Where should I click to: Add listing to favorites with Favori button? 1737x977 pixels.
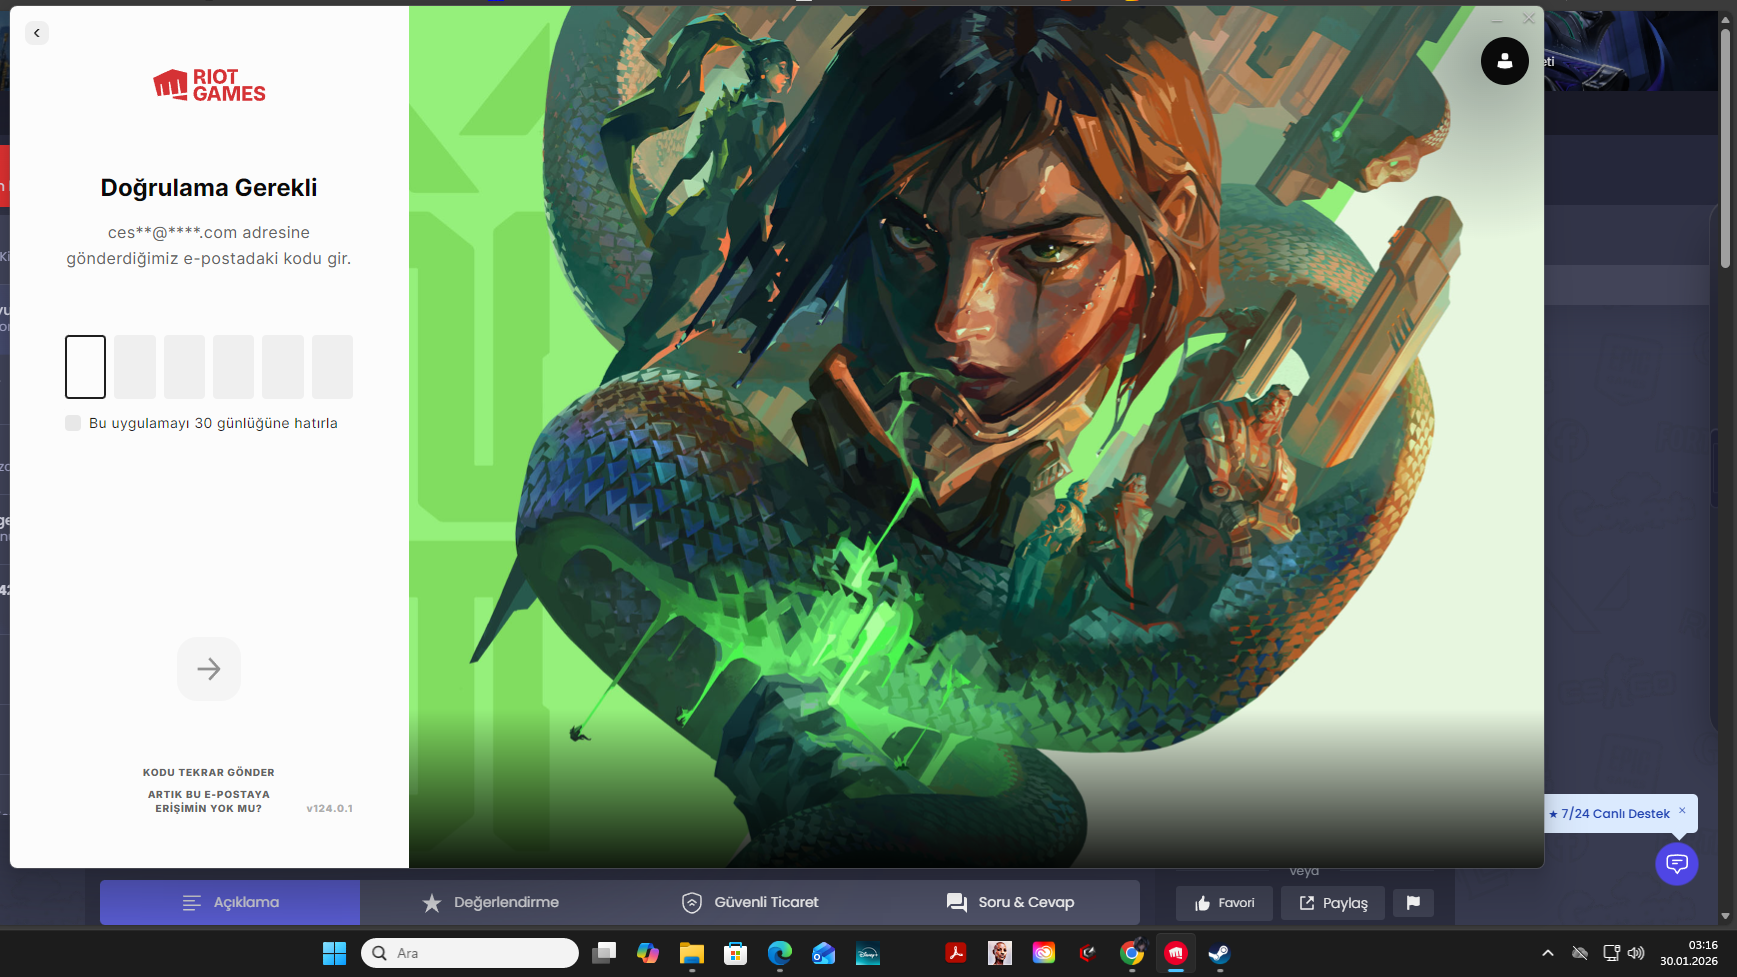click(1224, 903)
